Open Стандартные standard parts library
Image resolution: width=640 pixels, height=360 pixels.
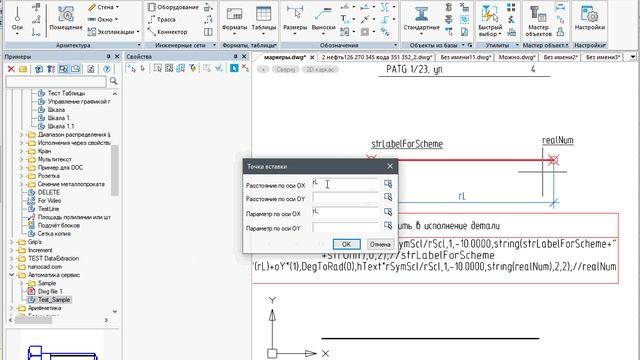[422, 19]
